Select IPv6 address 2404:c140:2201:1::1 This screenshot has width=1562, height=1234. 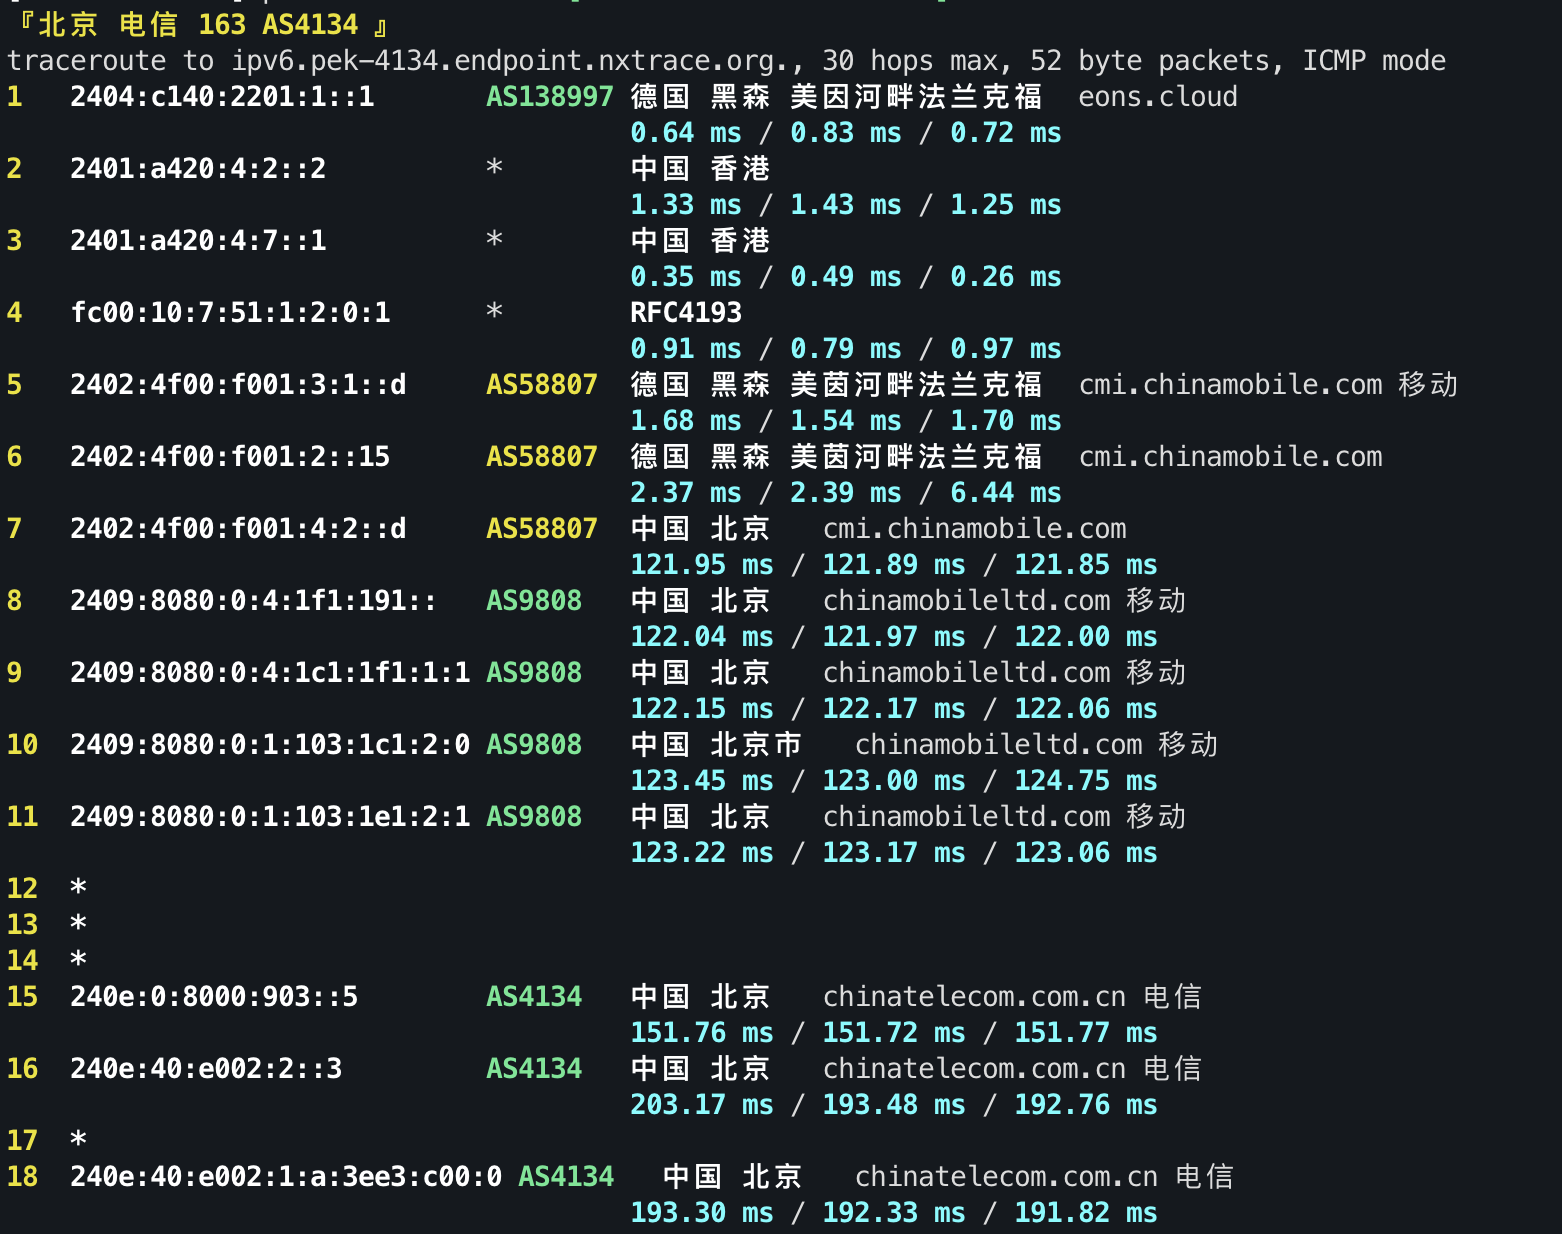click(222, 96)
